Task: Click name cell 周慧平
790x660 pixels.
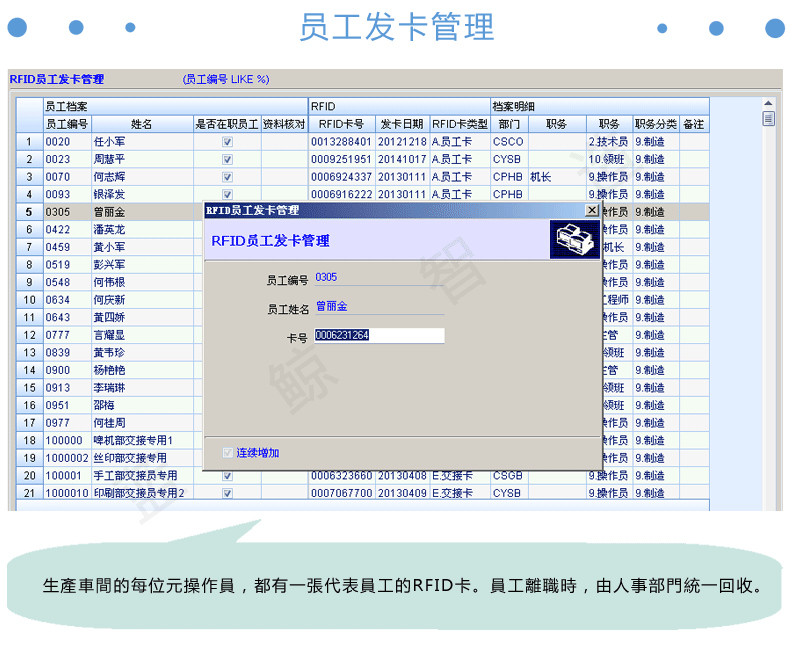Action: coord(142,160)
